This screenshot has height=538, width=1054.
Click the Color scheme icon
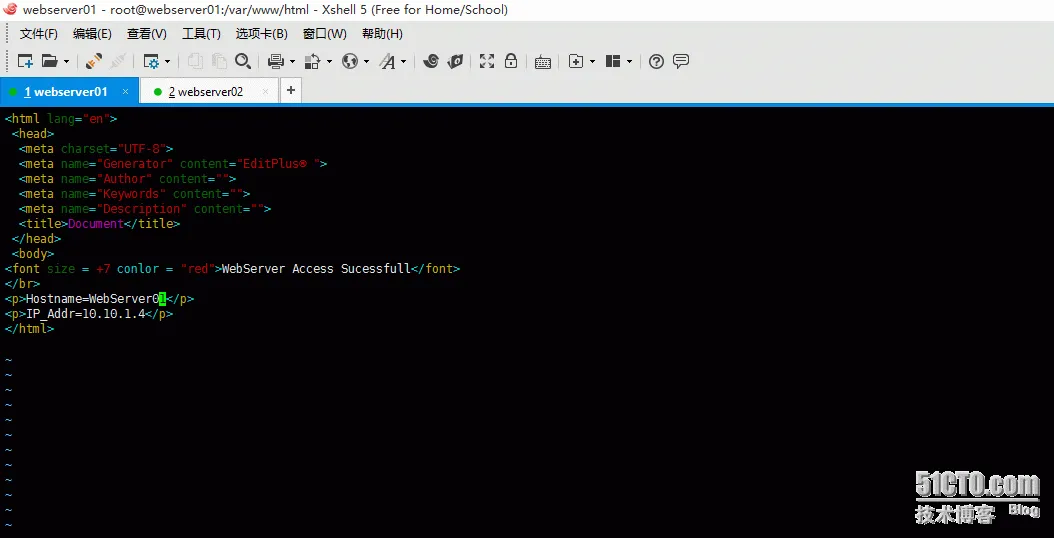[313, 61]
